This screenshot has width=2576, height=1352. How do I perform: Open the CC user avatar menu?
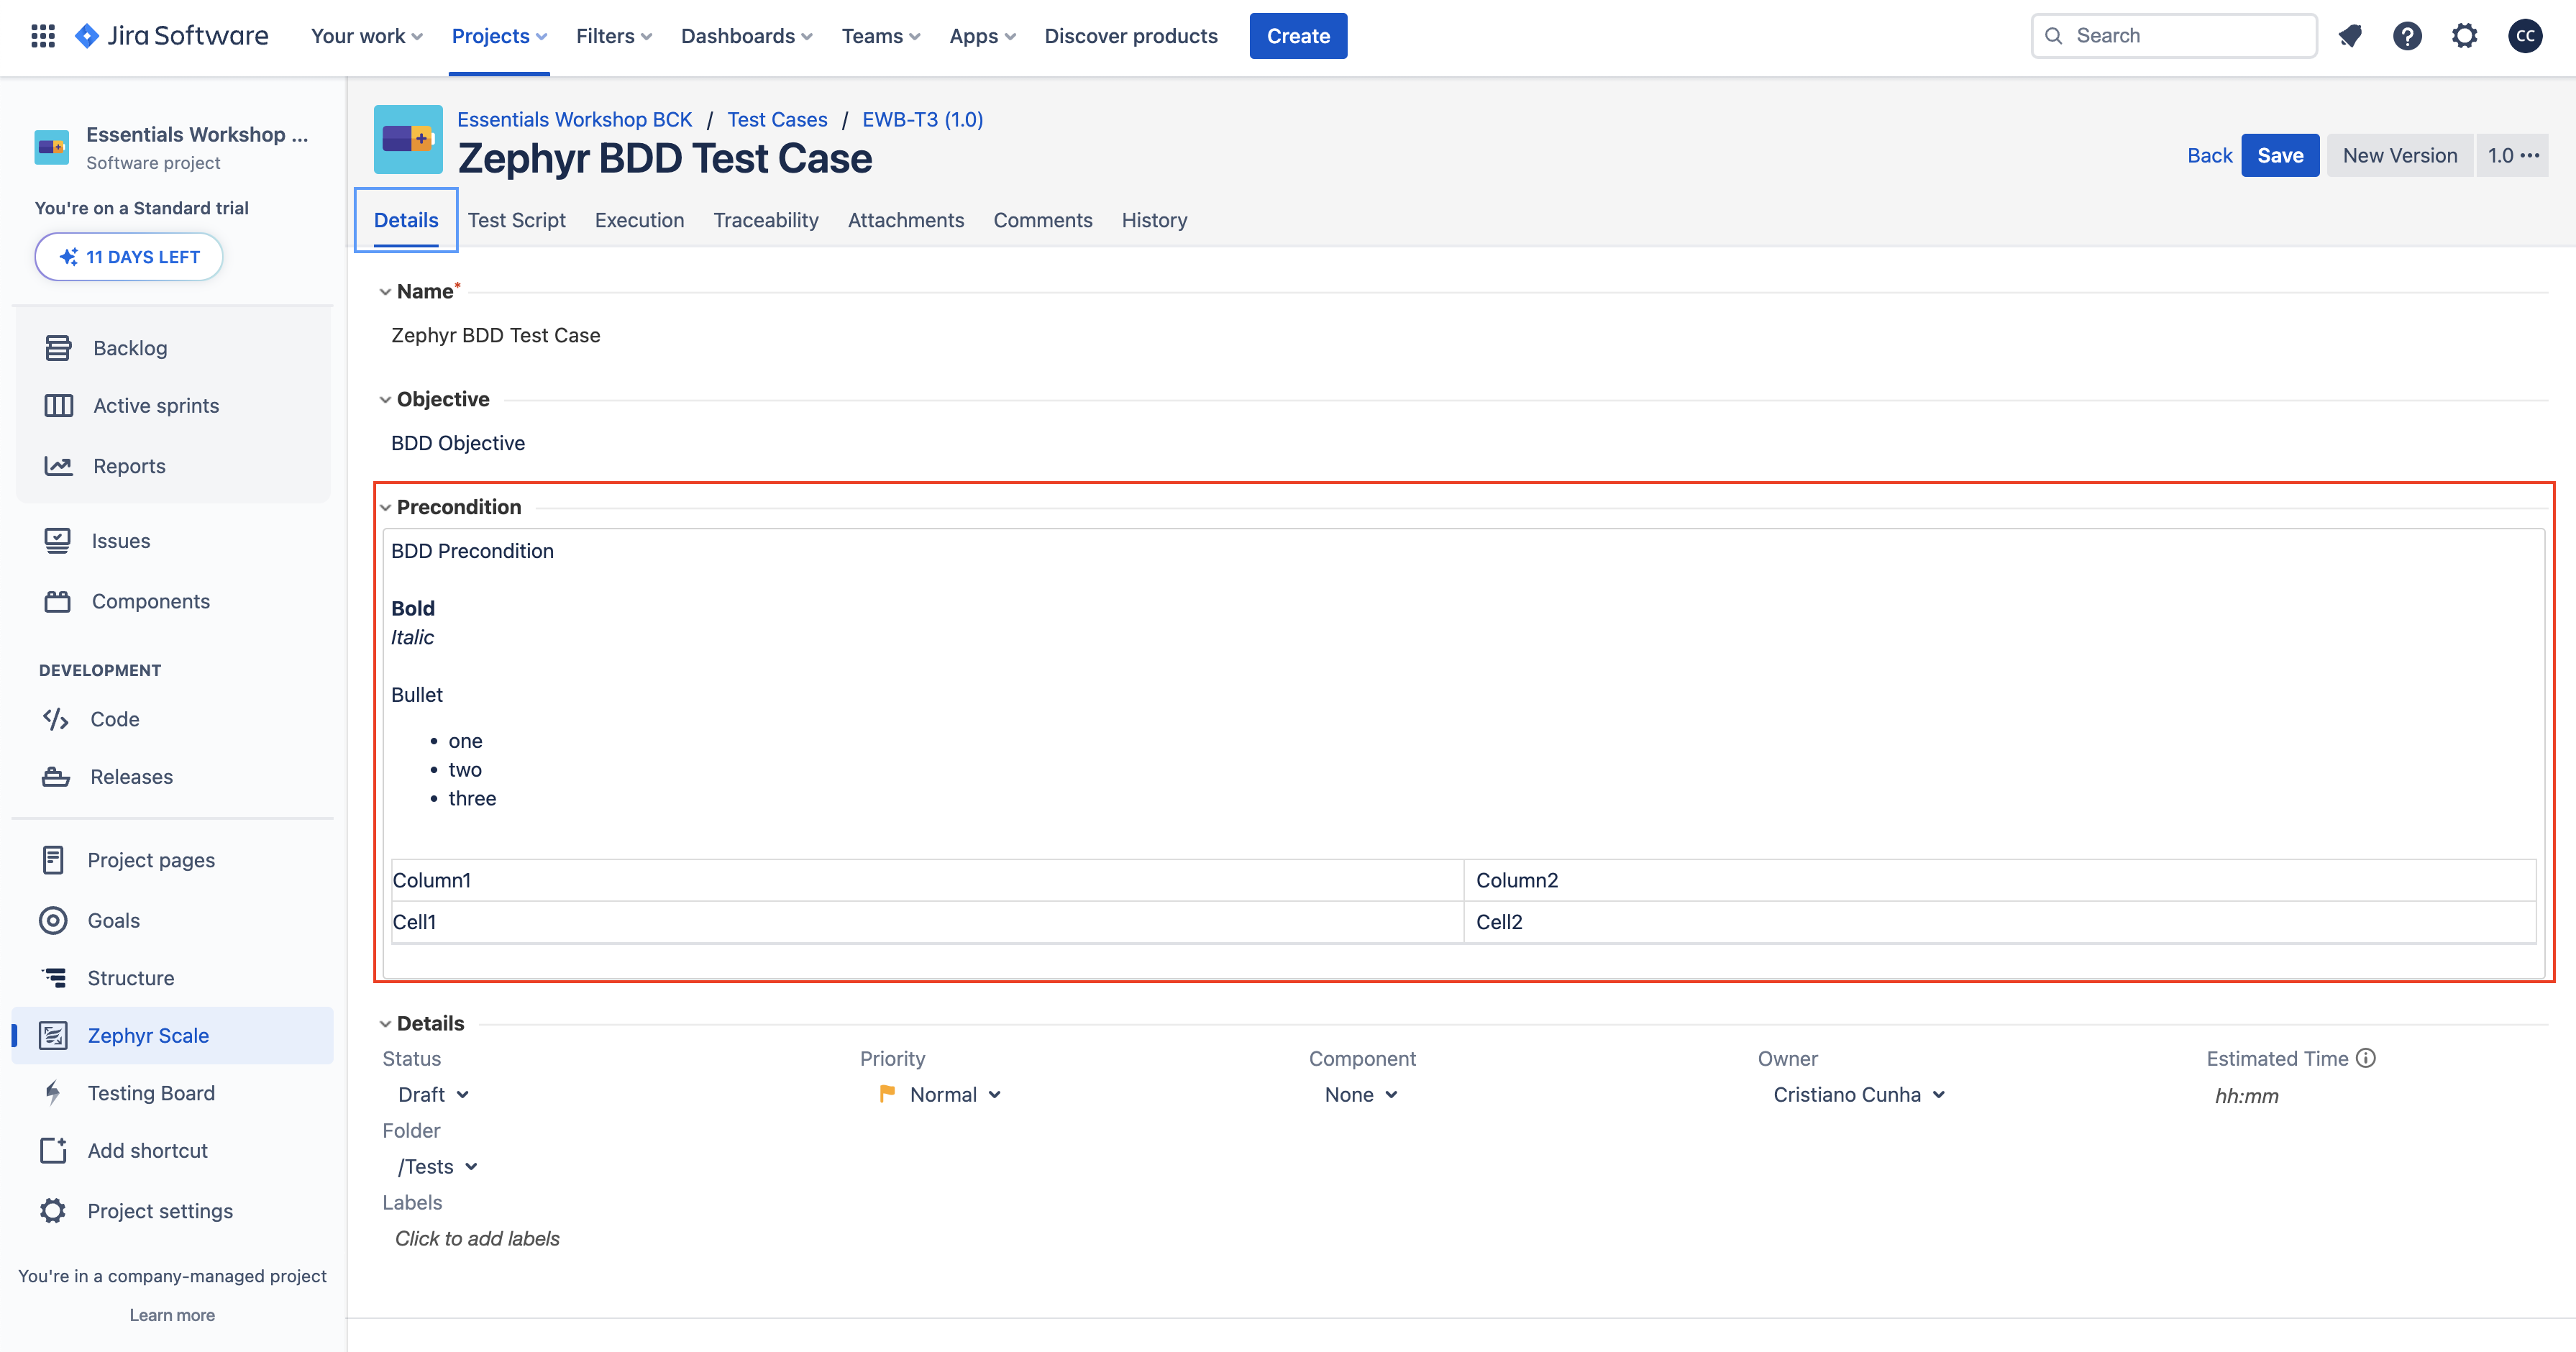tap(2525, 36)
